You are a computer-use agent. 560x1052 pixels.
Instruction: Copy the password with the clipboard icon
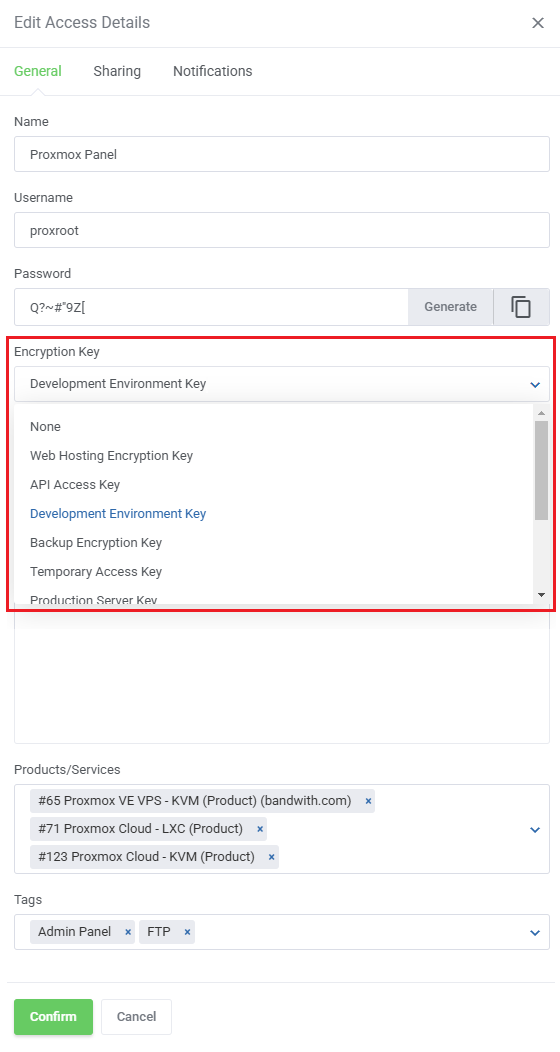click(521, 307)
